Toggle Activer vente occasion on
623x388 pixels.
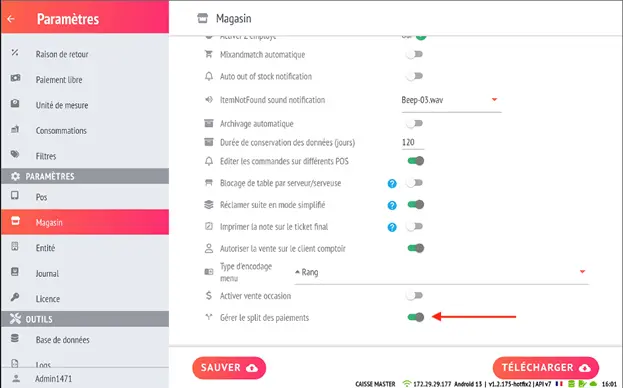click(414, 295)
